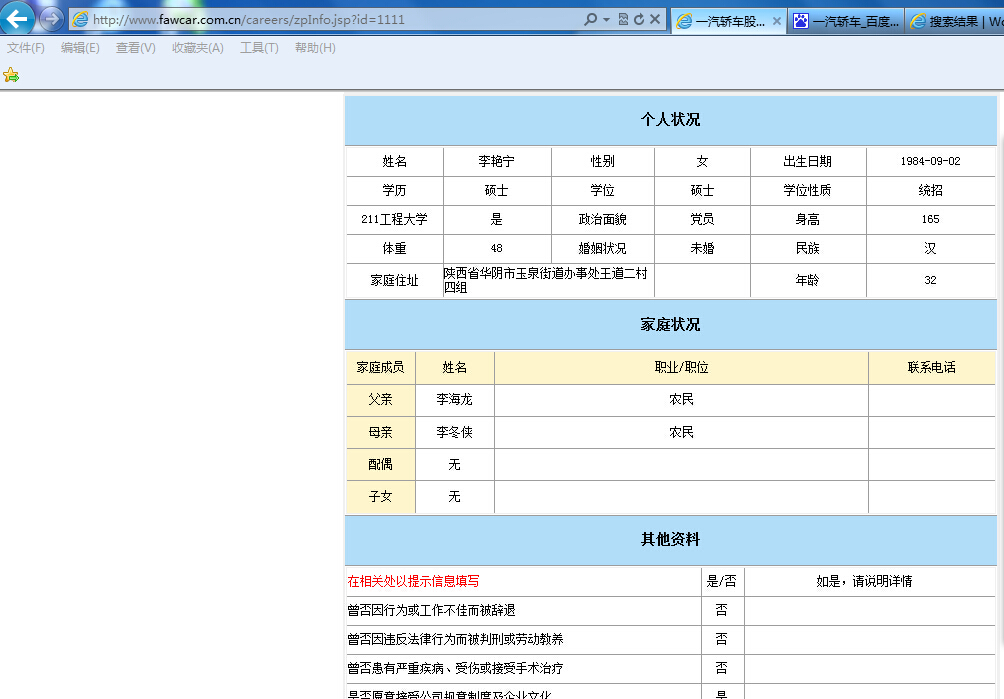Click the 联系电话 column header

tap(932, 367)
